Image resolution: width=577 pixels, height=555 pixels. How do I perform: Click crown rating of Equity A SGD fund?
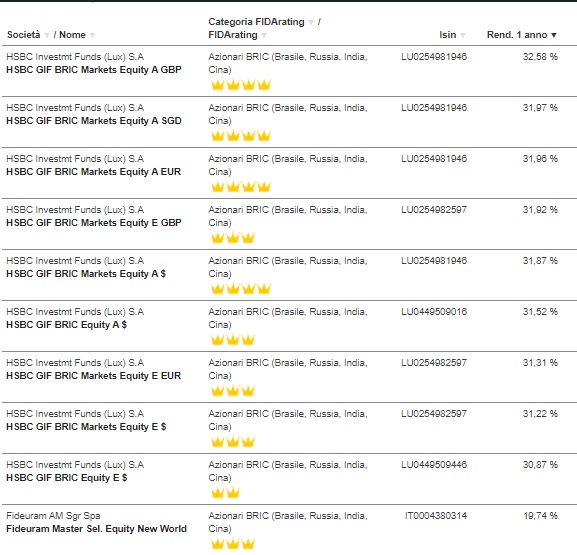241,136
